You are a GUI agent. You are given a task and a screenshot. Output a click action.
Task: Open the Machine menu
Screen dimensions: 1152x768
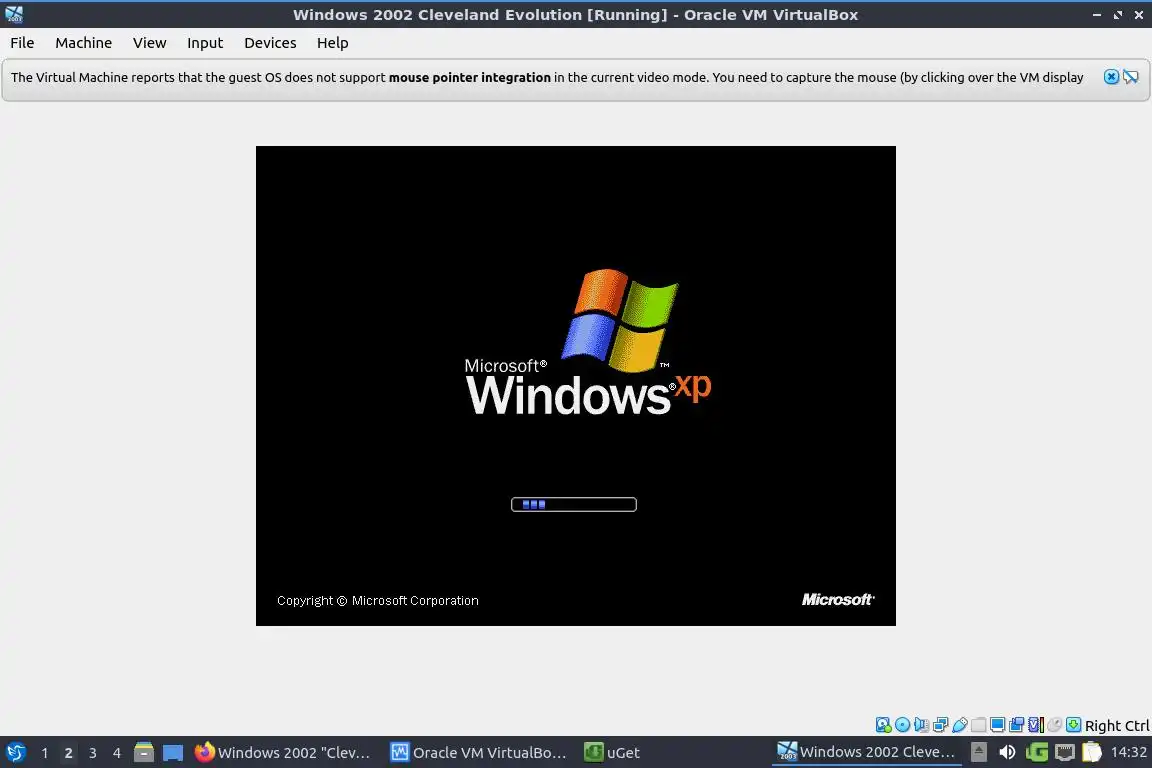(x=83, y=43)
